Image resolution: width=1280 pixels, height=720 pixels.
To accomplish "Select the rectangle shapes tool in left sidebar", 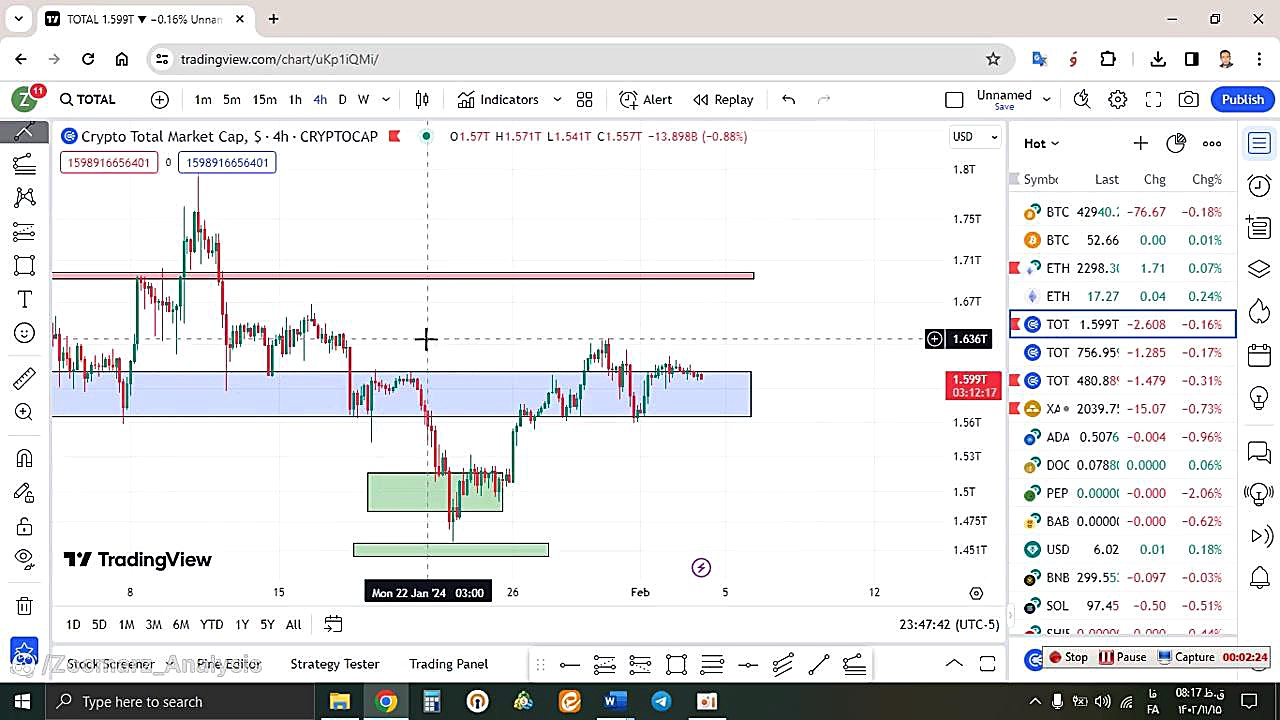I will click(24, 266).
